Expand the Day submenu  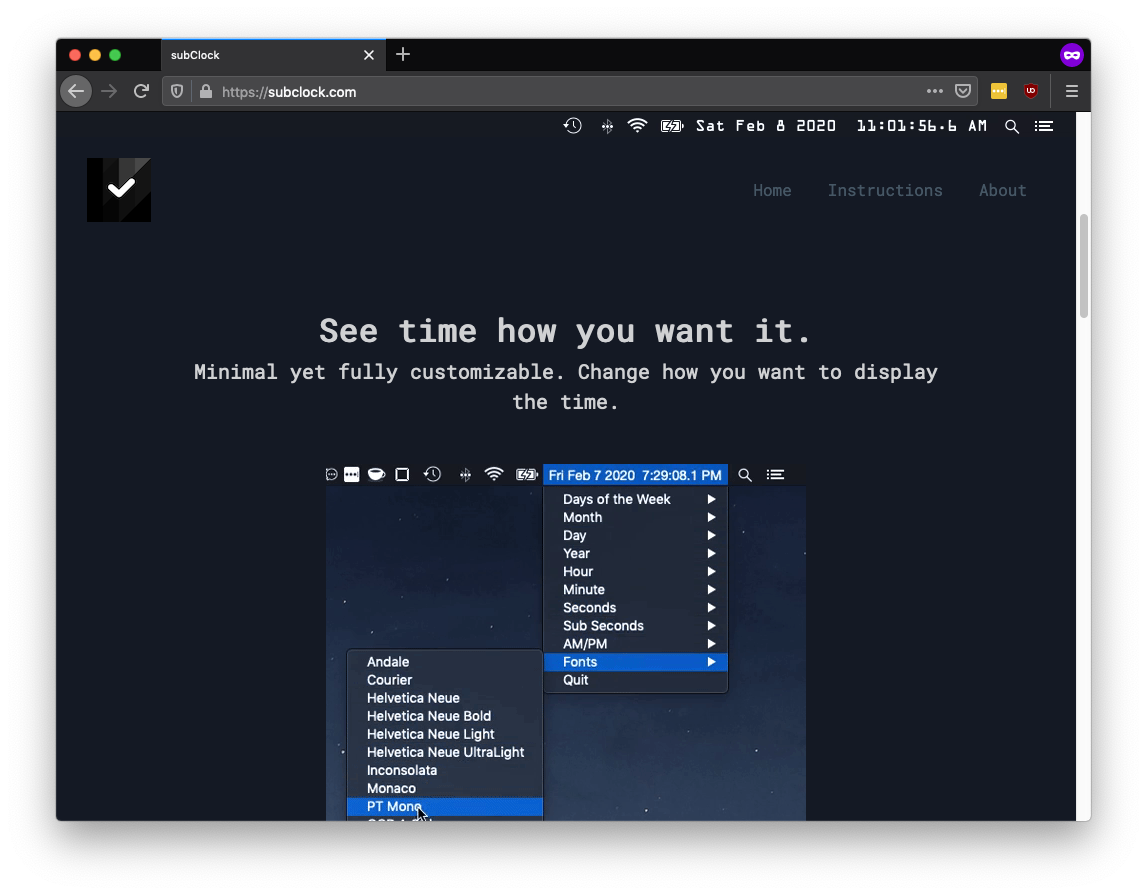pos(636,535)
